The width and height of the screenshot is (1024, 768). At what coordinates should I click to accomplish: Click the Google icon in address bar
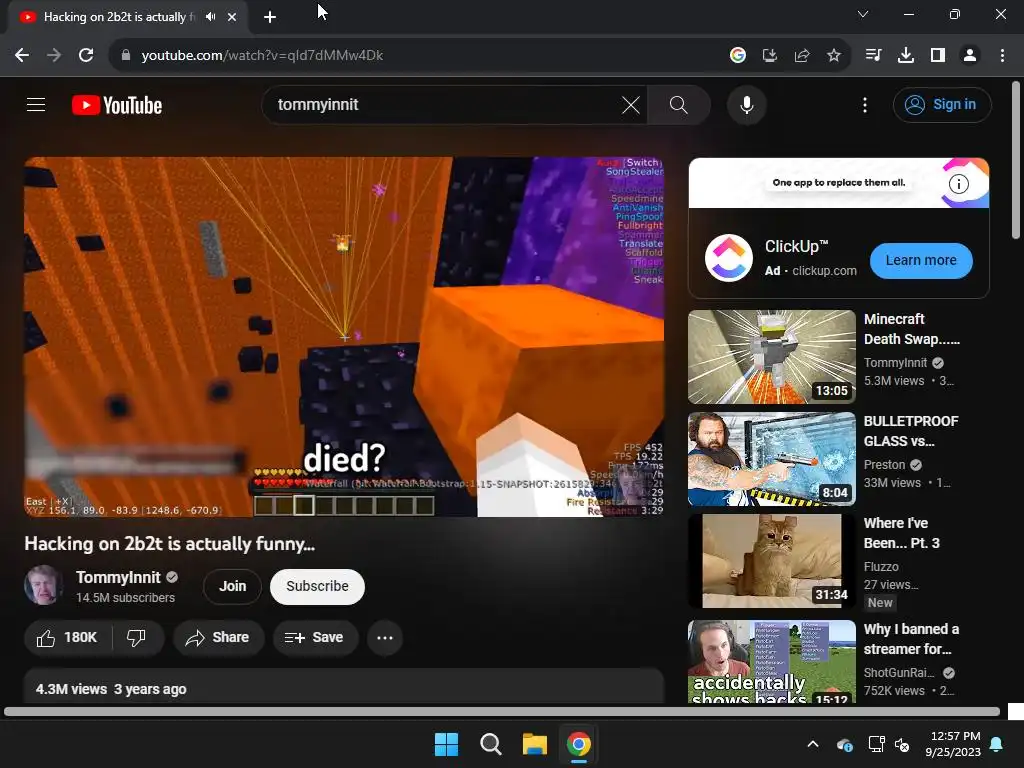click(738, 56)
